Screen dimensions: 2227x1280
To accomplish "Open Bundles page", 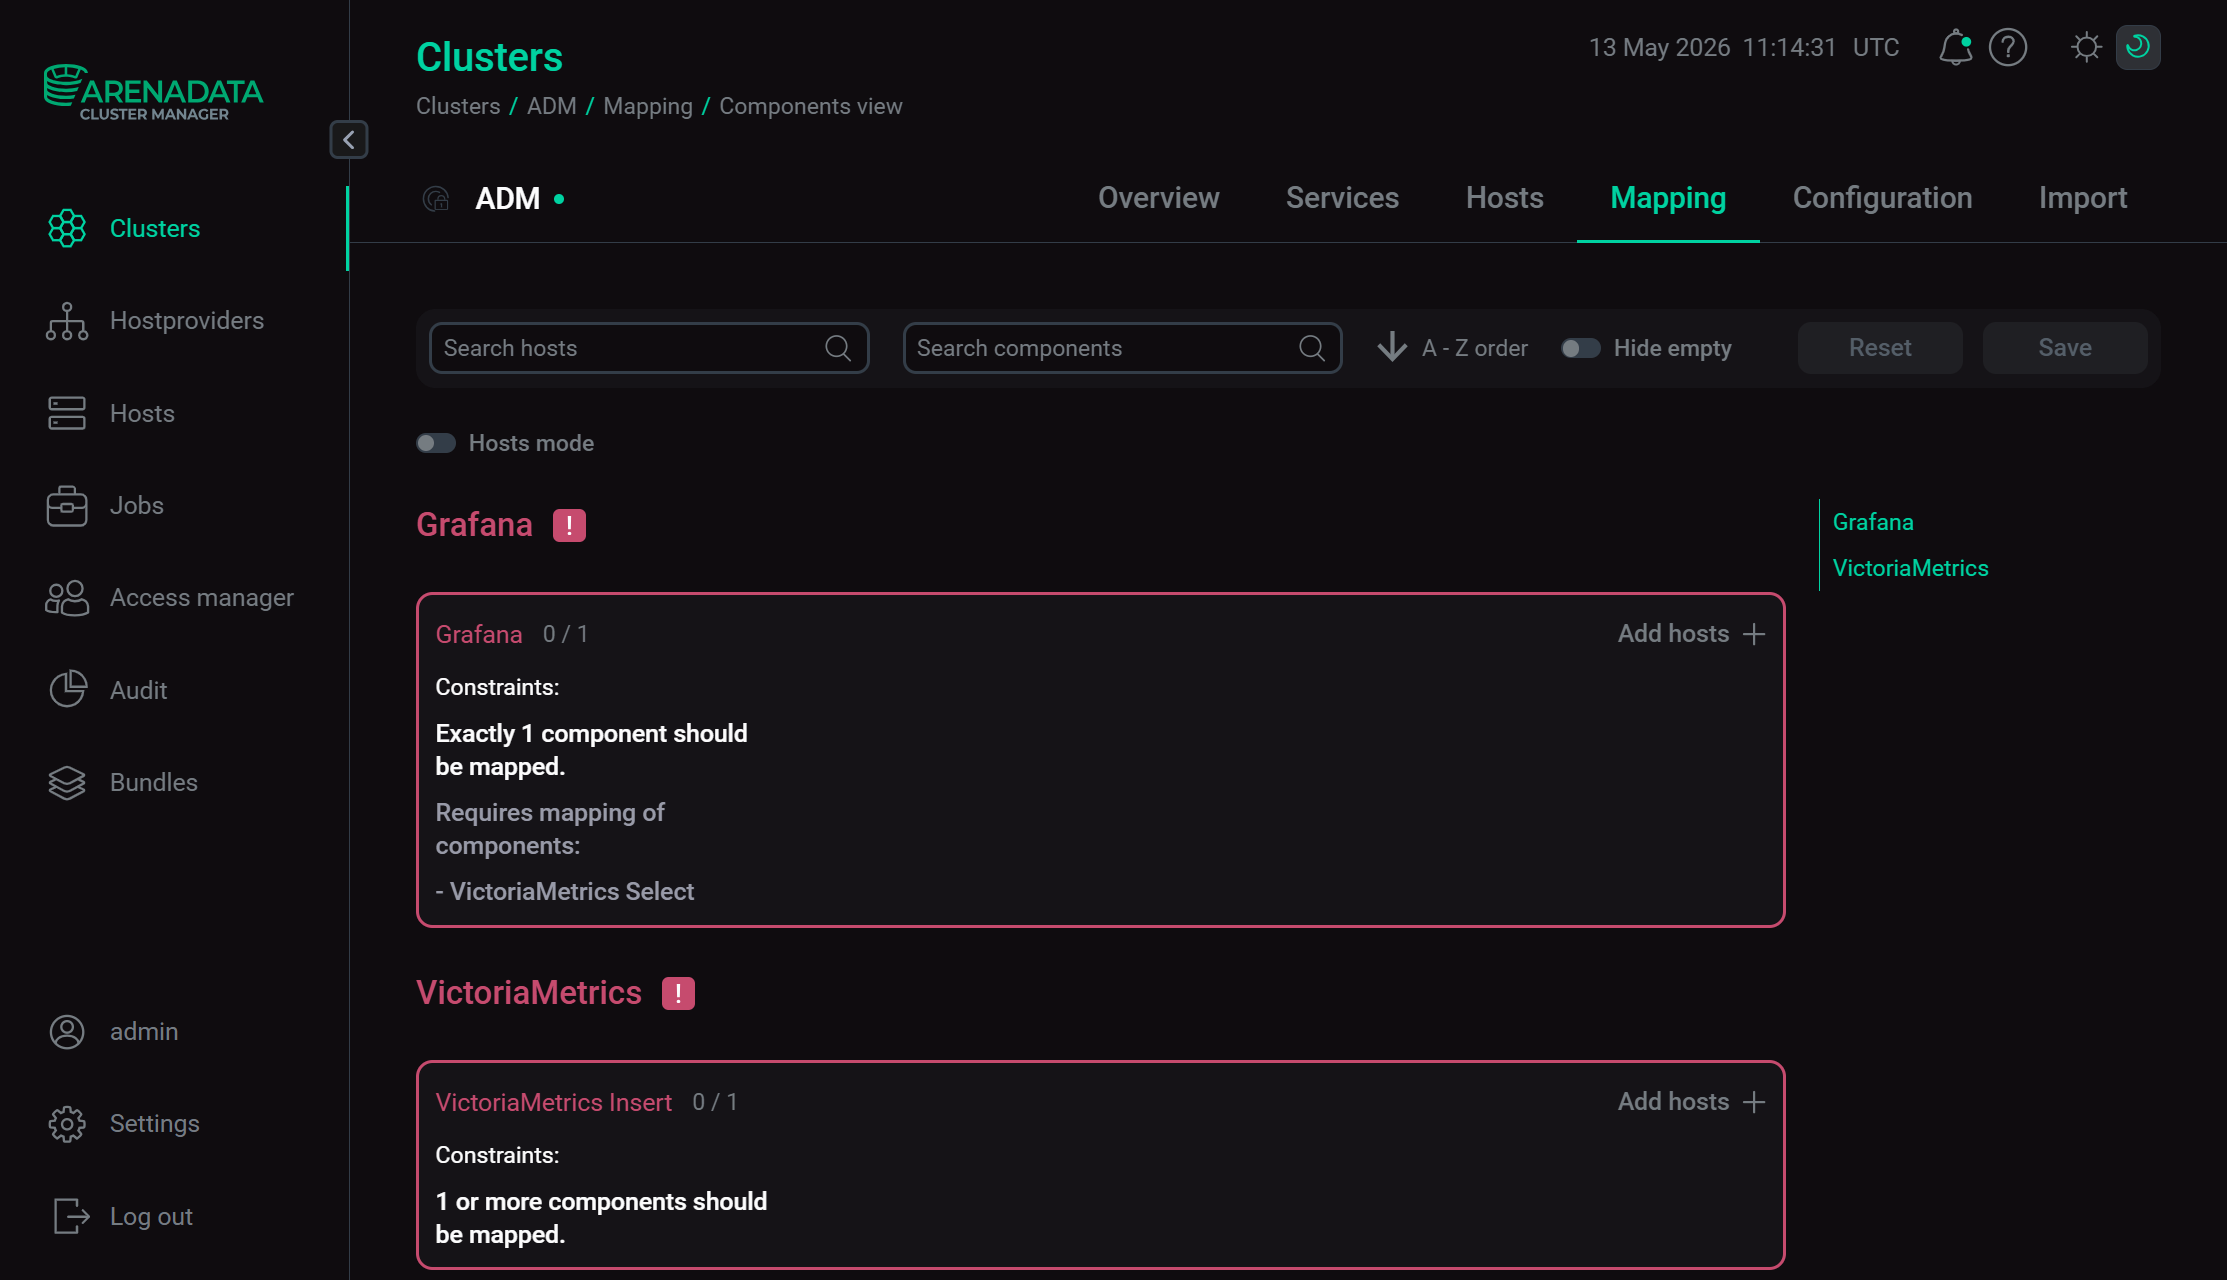I will 154,783.
